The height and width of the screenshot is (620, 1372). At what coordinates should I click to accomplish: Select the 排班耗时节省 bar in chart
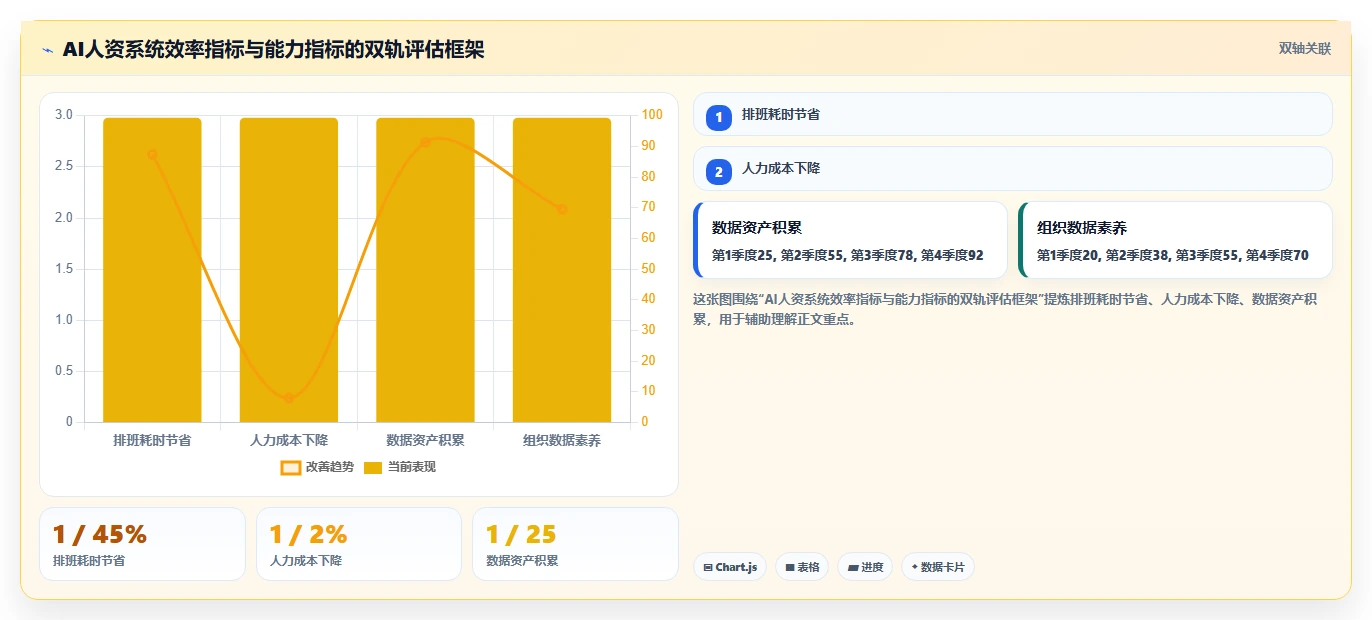pyautogui.click(x=152, y=270)
